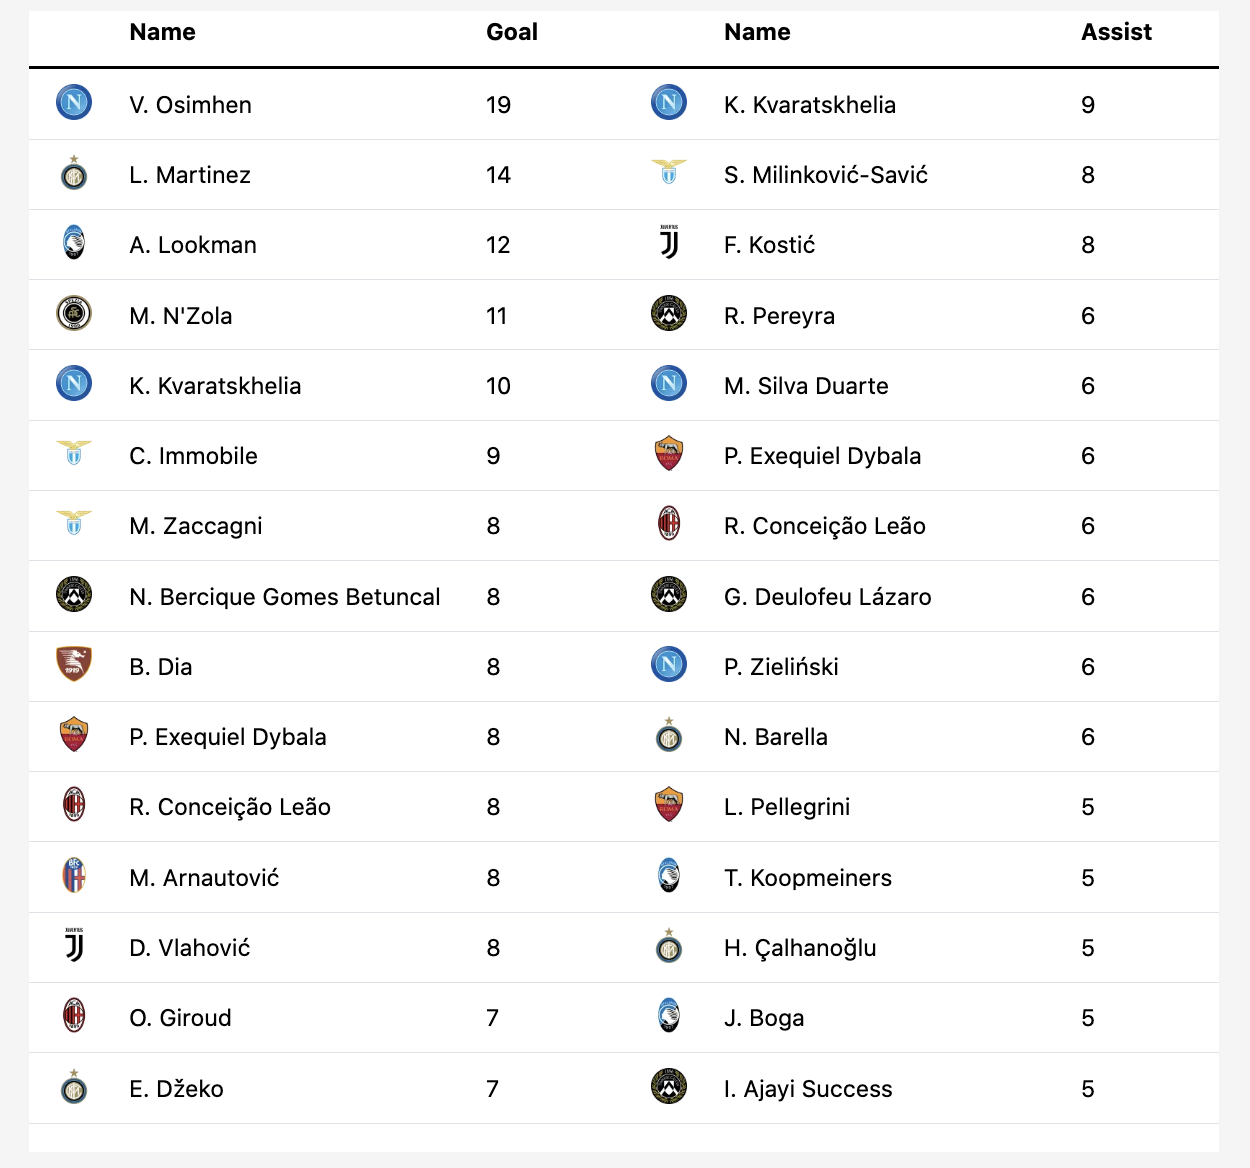
Task: Click Atalanta crest beside A. Lookman
Action: pyautogui.click(x=74, y=244)
